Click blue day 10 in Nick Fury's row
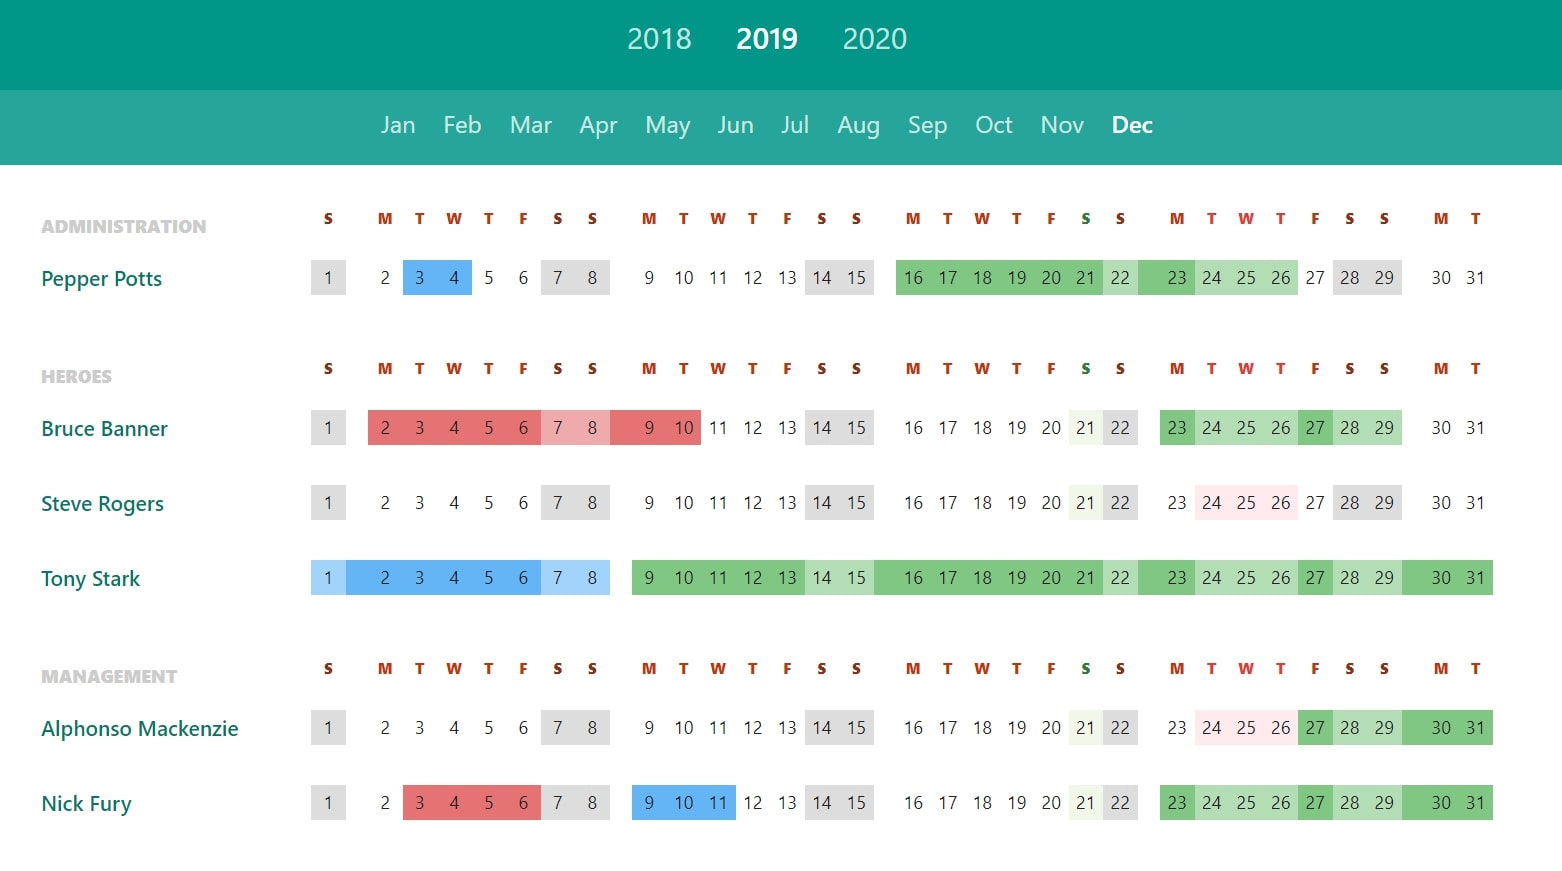Viewport: 1562px width, 871px height. click(x=683, y=802)
